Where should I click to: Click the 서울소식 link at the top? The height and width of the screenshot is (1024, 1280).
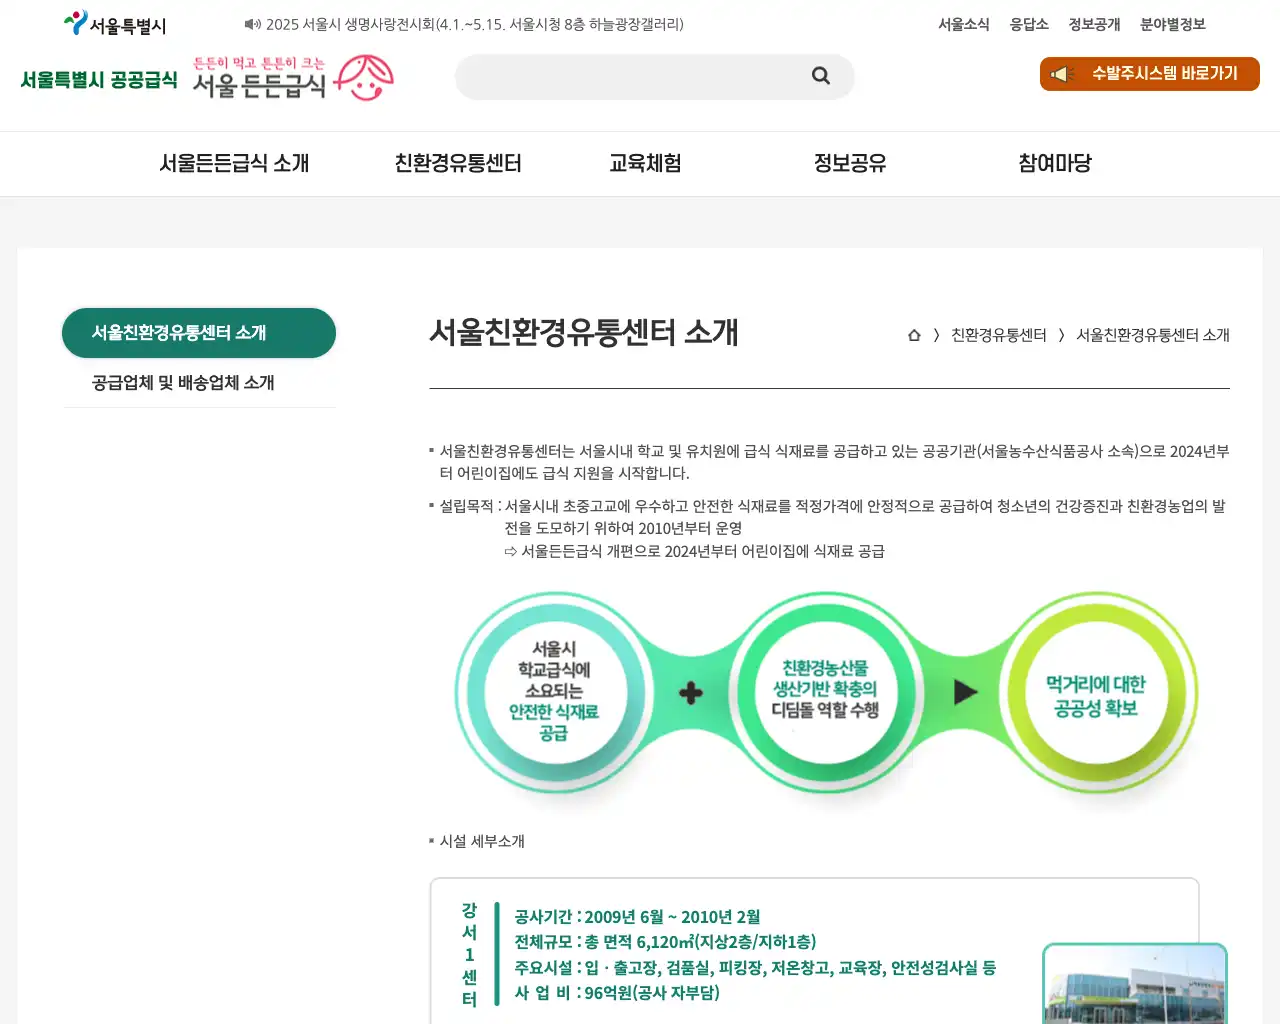click(964, 25)
